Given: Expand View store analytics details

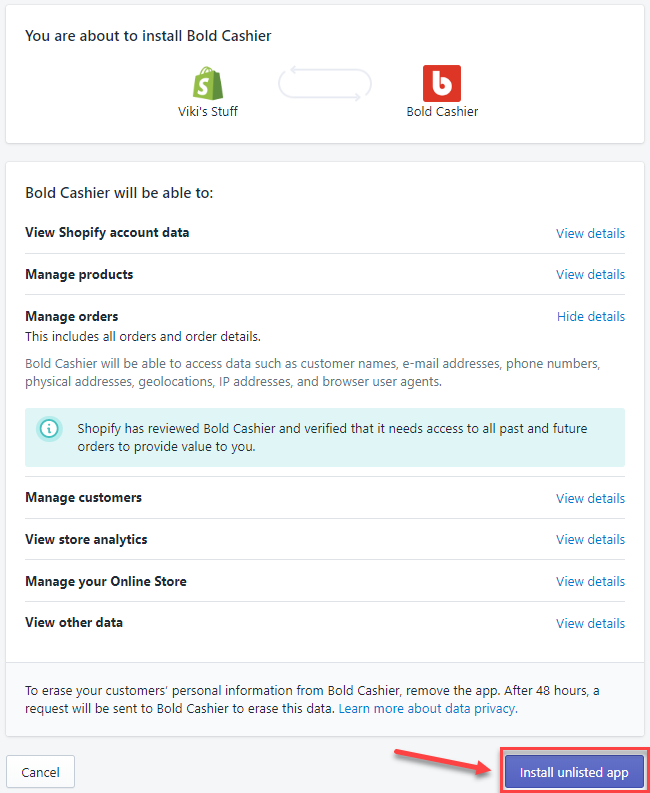Looking at the screenshot, I should tap(590, 539).
